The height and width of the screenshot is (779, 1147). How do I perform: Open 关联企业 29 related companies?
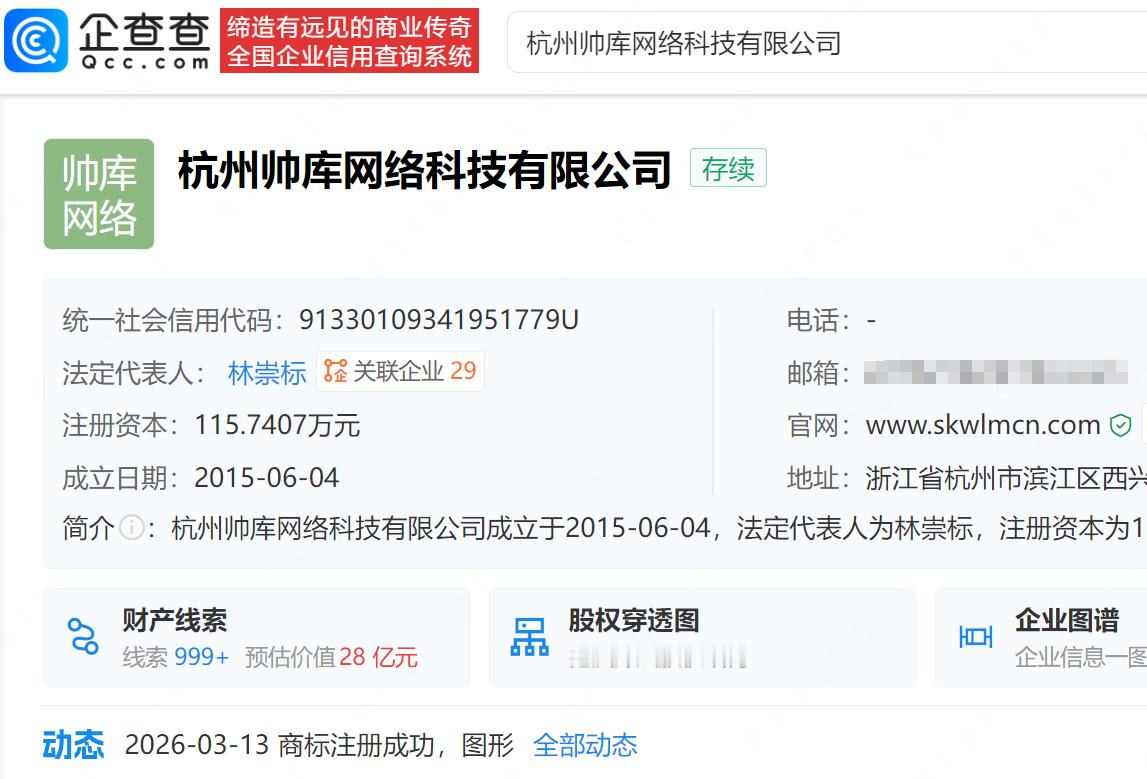(x=400, y=372)
